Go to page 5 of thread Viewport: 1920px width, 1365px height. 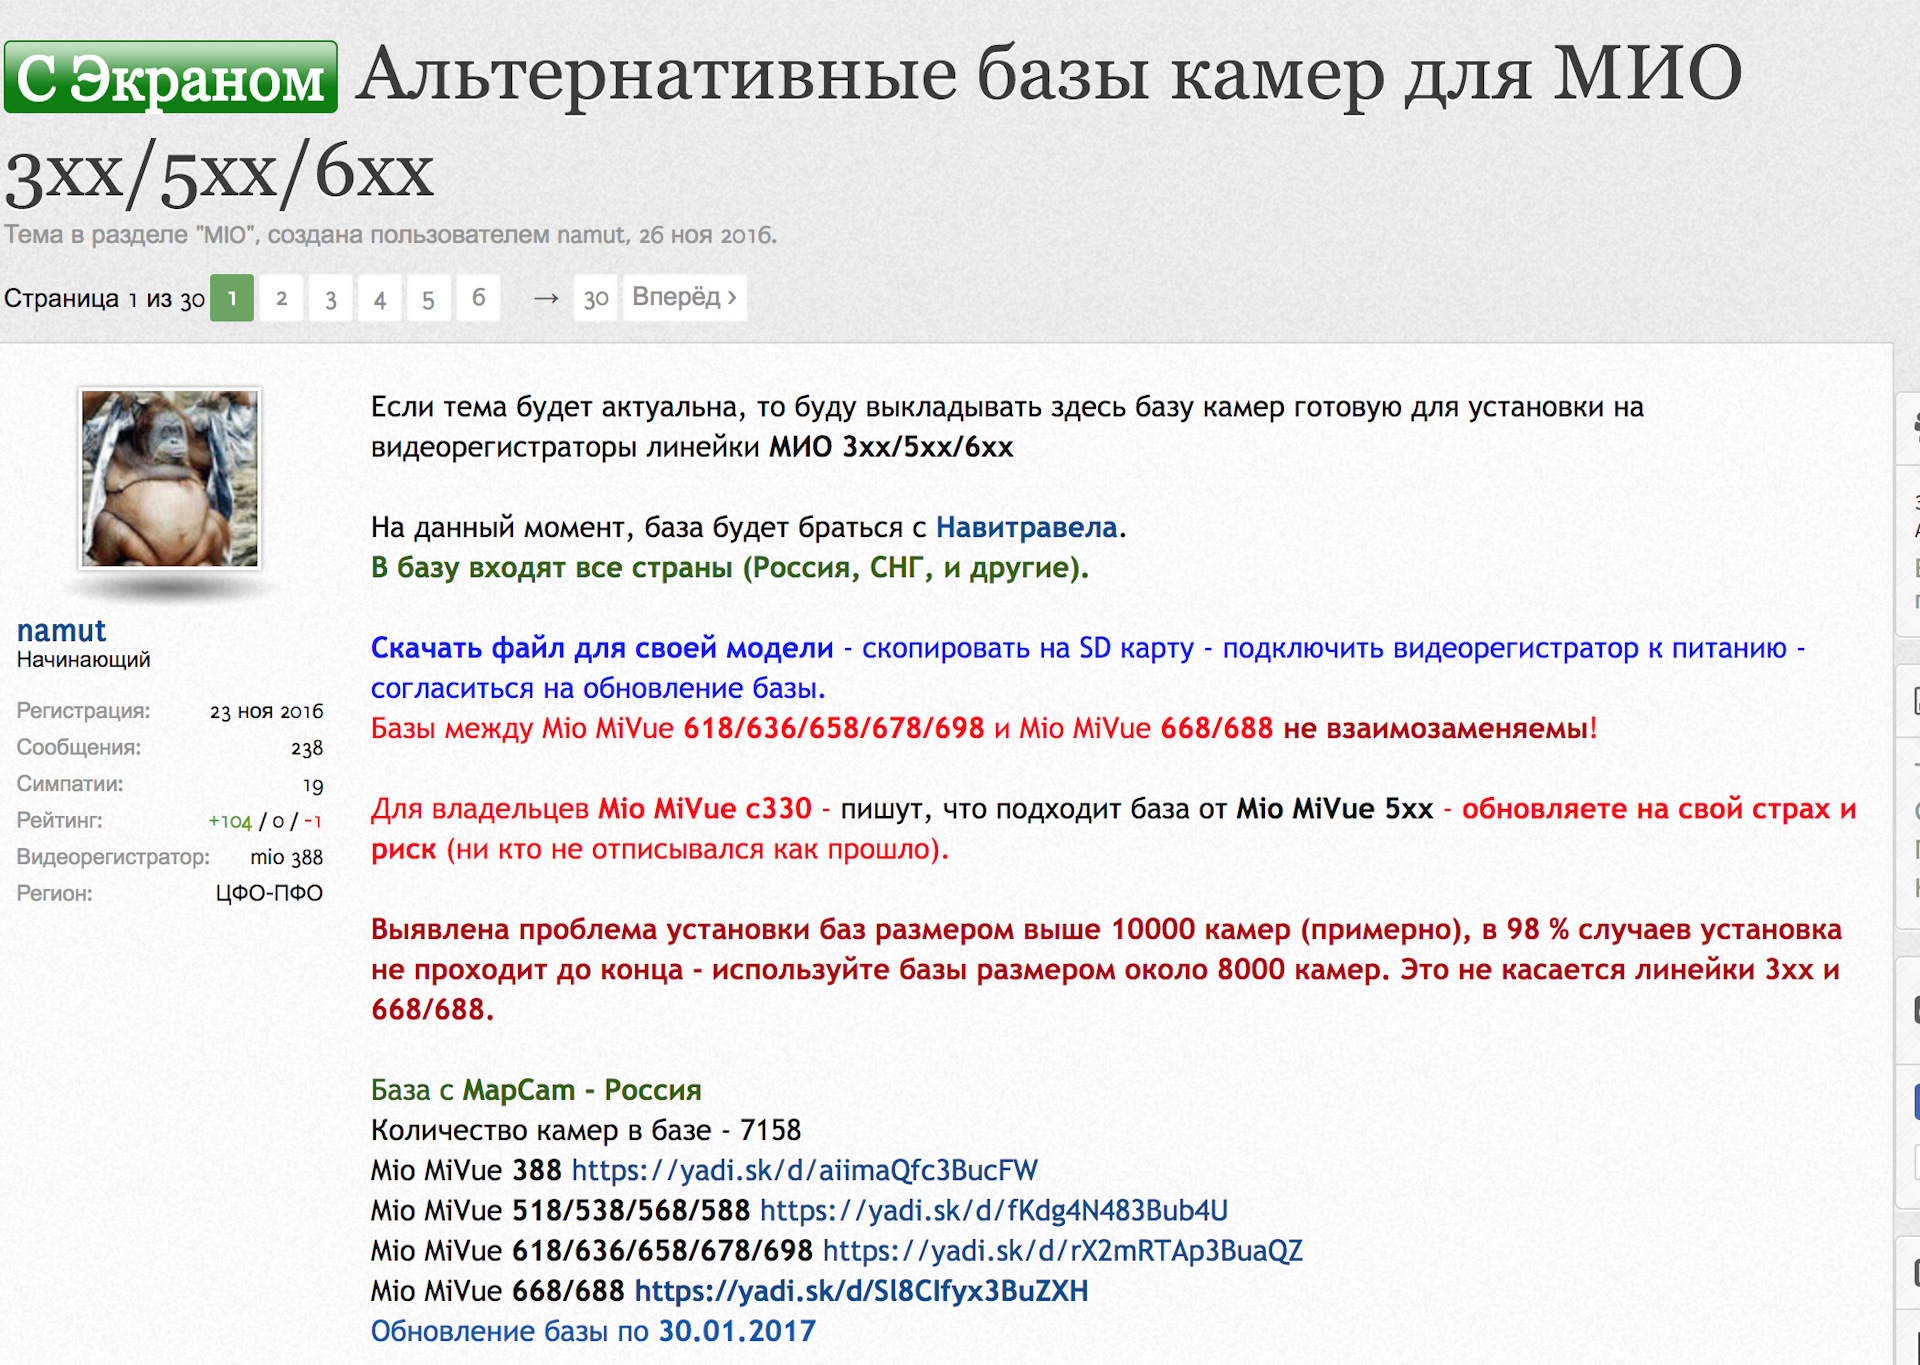point(428,298)
